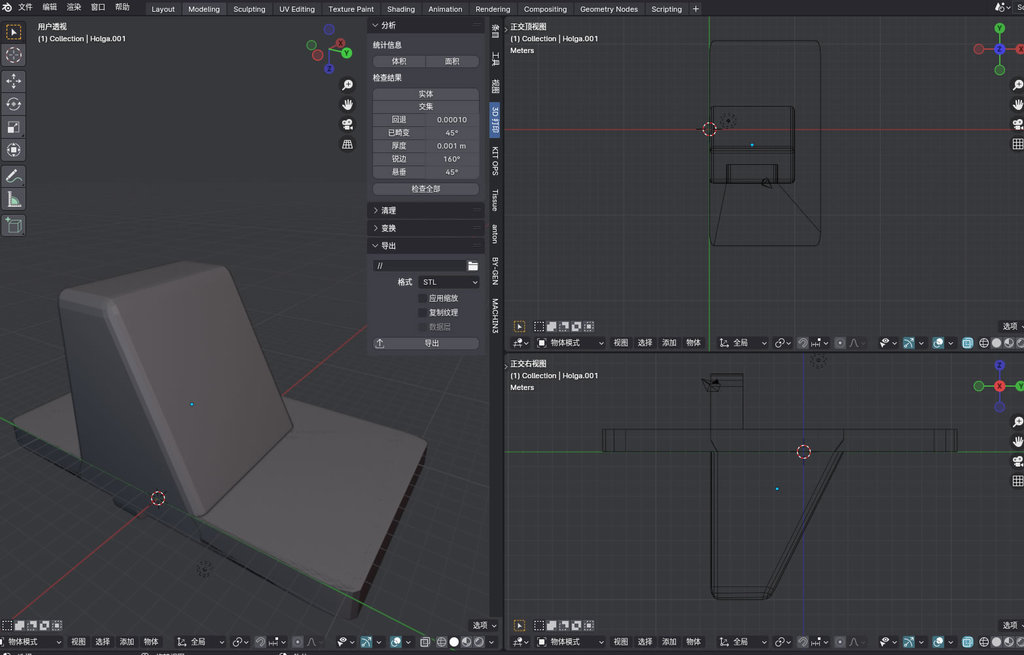Expand the 变换 panel
Screen dimensions: 1024x655
tap(425, 228)
